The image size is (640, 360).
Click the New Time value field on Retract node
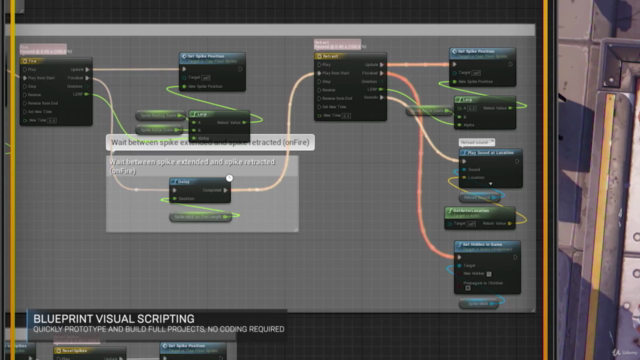click(x=347, y=116)
